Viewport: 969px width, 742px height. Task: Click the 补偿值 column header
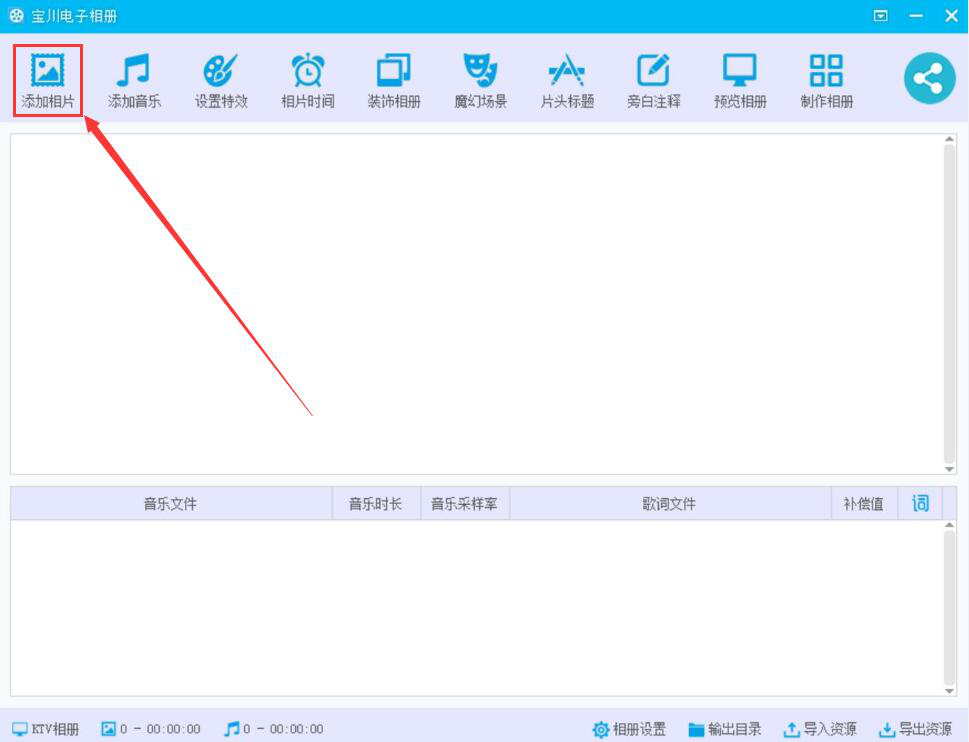point(863,504)
